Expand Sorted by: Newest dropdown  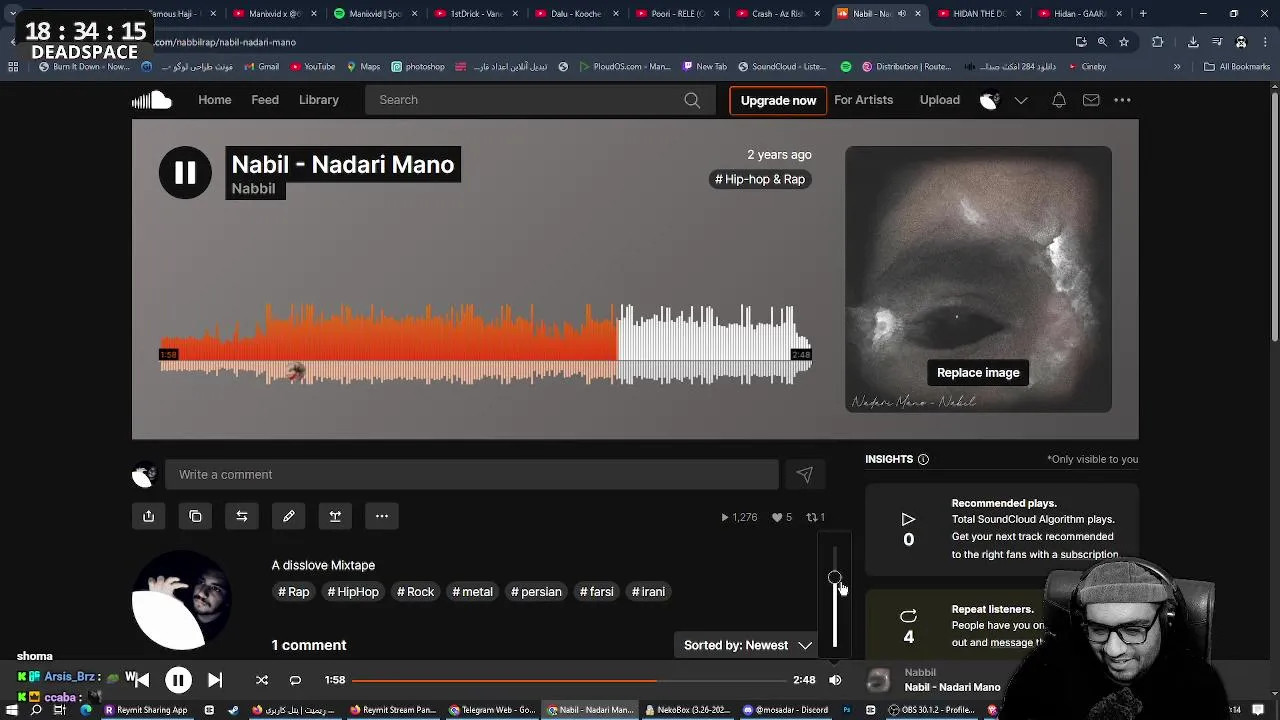tap(747, 645)
